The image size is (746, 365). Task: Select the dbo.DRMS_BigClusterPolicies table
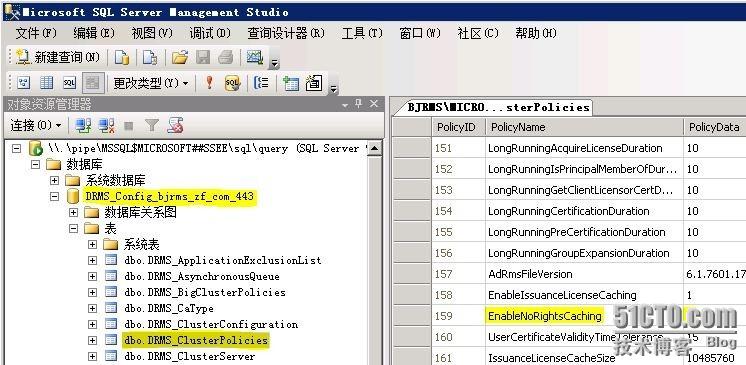tap(205, 292)
